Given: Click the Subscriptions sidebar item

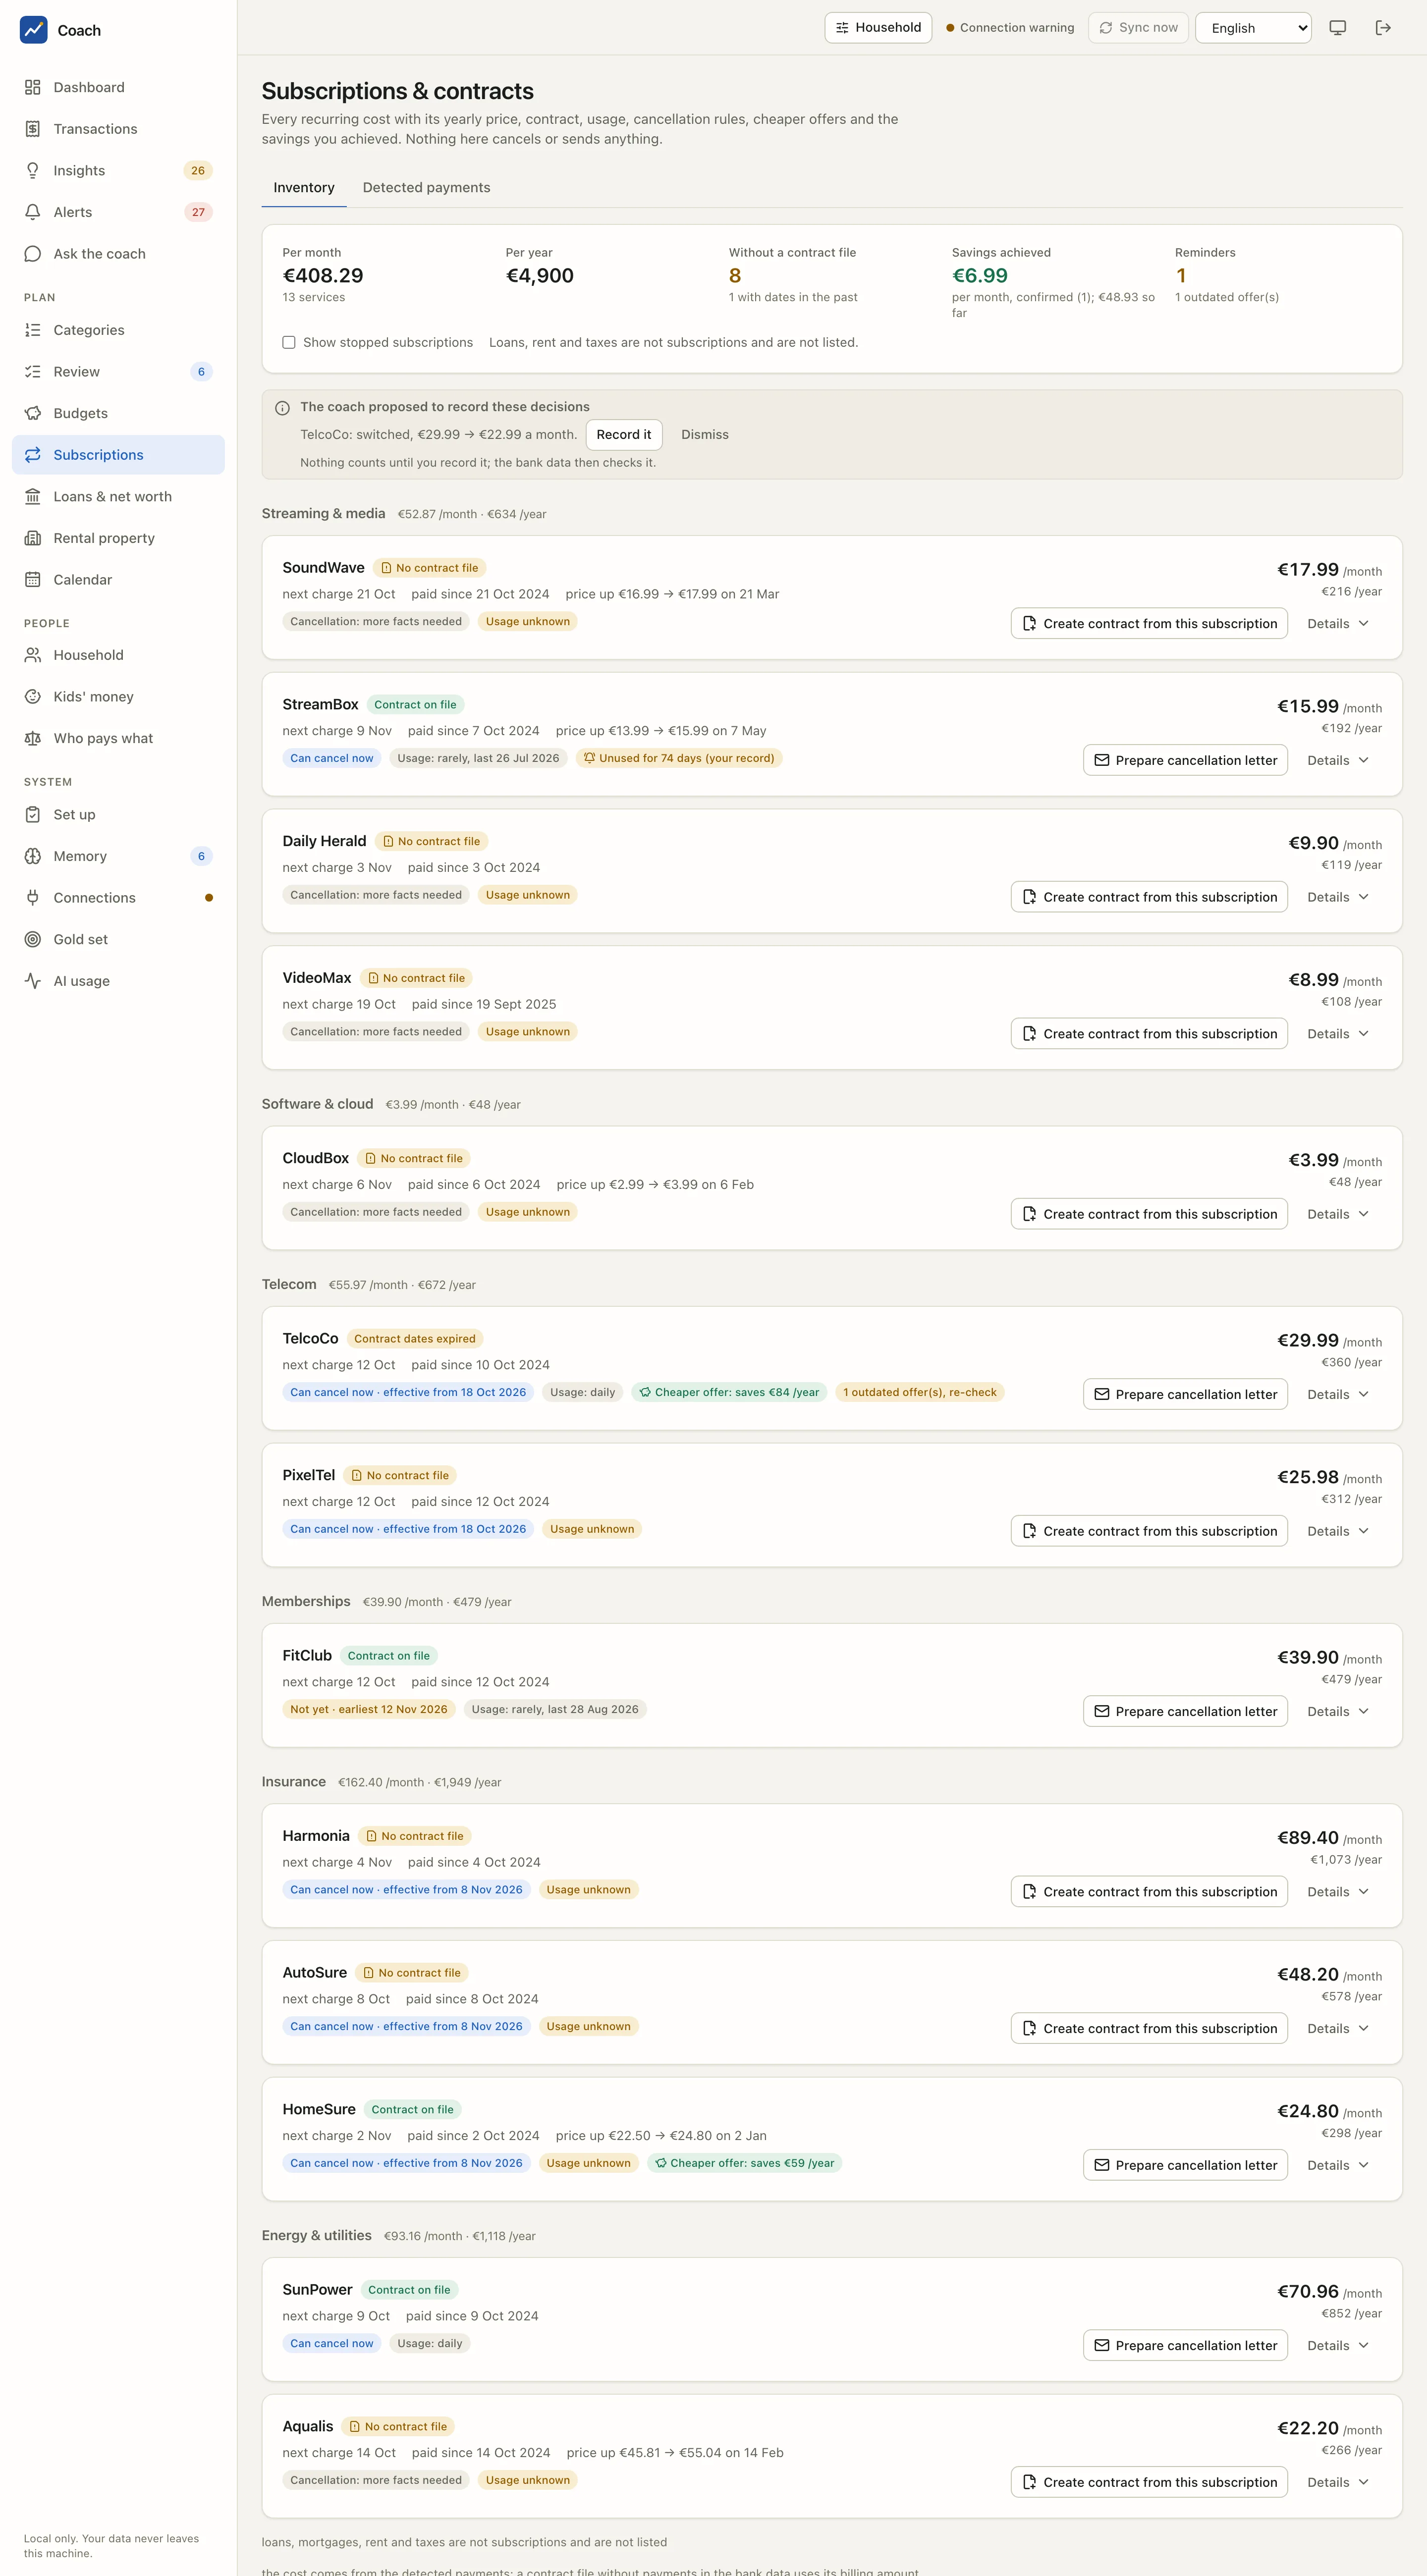Looking at the screenshot, I should pos(118,455).
